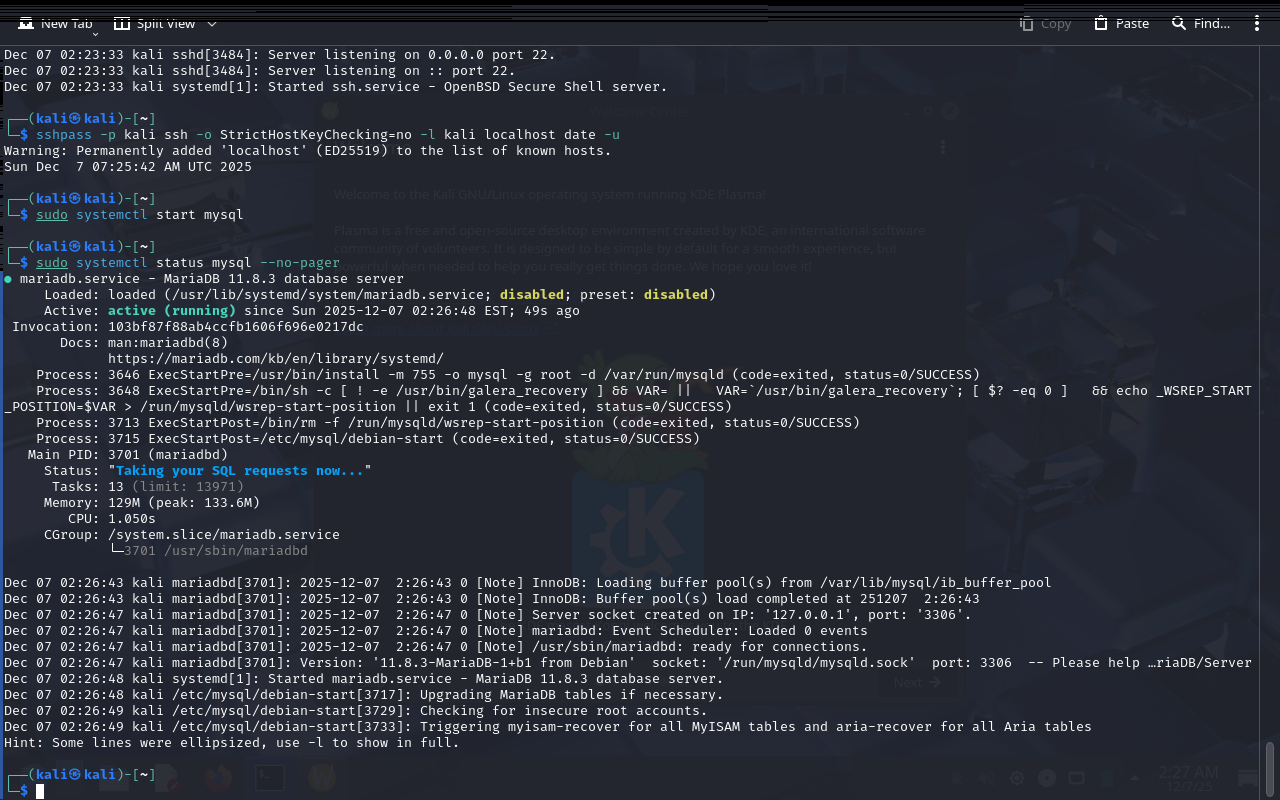Click at the bottom shell prompt cursor
Image resolution: width=1280 pixels, height=800 pixels.
pos(40,791)
